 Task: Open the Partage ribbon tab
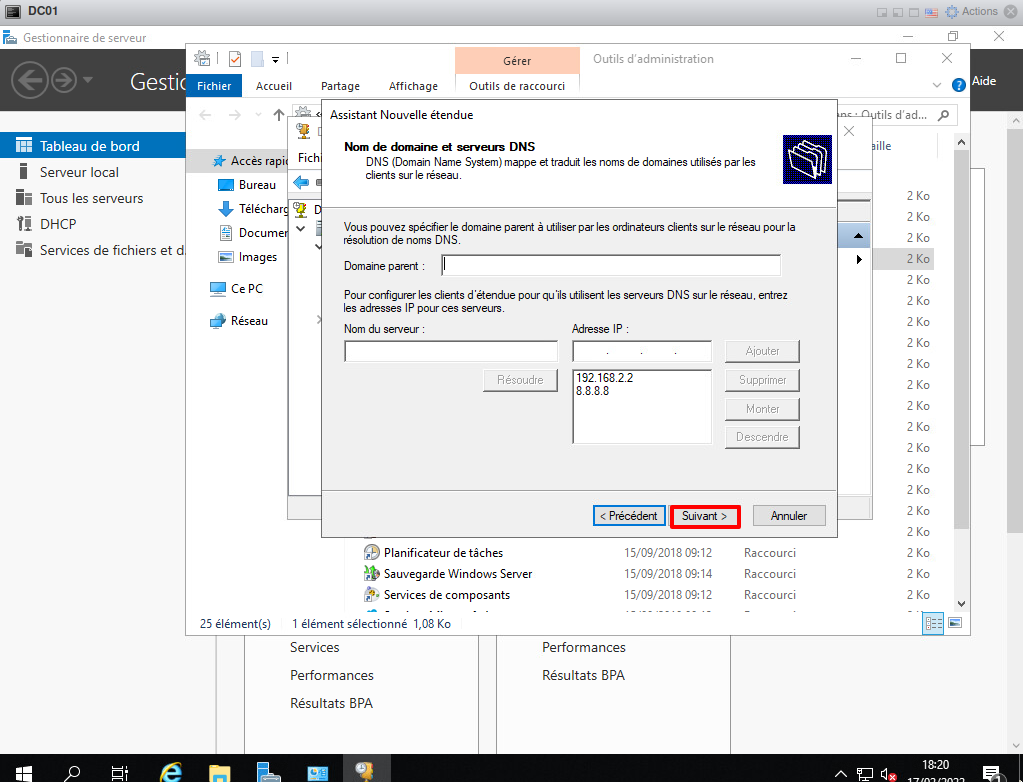pos(340,86)
